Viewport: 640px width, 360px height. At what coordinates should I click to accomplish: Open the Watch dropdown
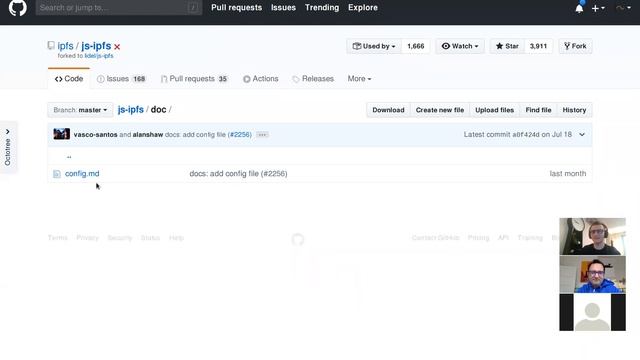(x=460, y=46)
